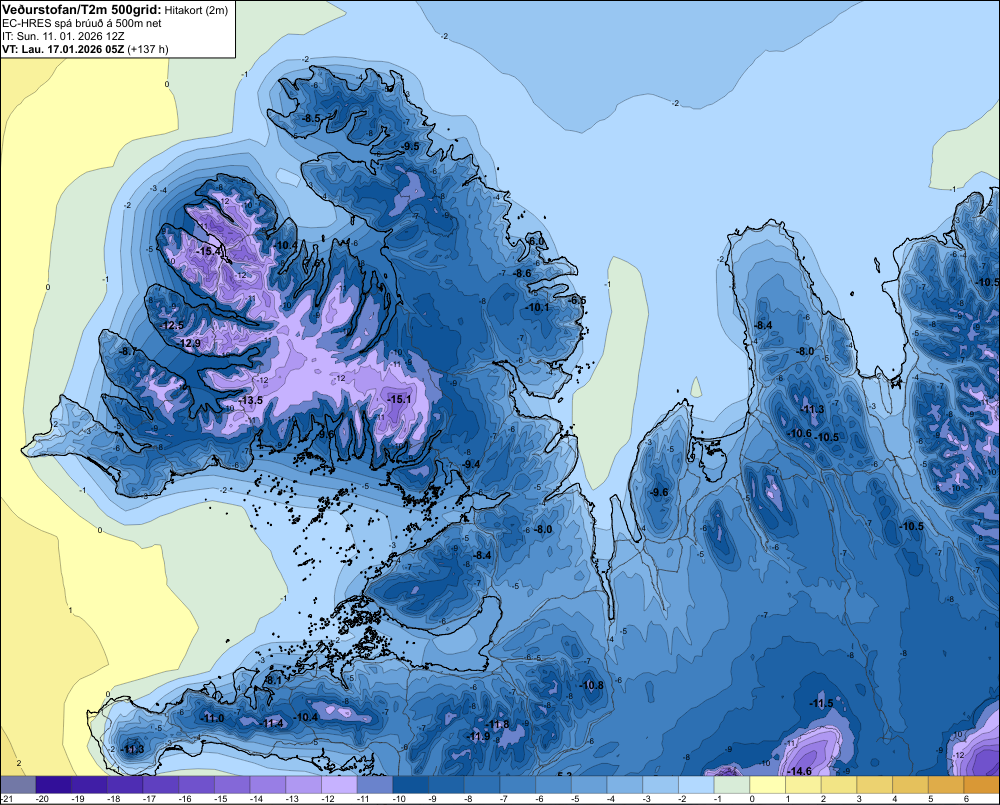Click the -10.8 temperature label

(591, 685)
